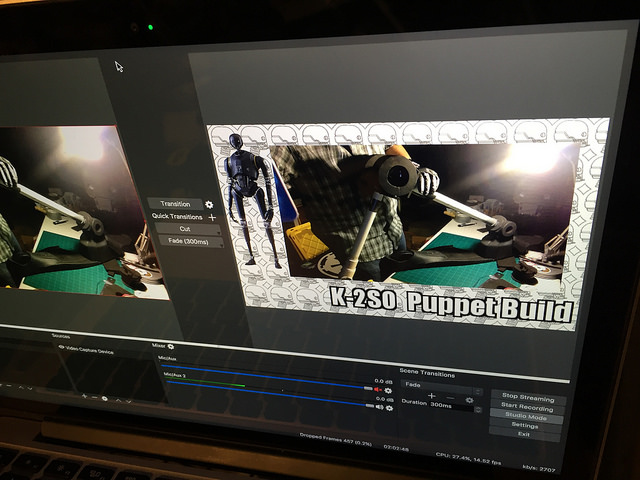Image resolution: width=640 pixels, height=480 pixels.
Task: Click the kb/s 2707 bitrate readout
Action: pyautogui.click(x=539, y=468)
